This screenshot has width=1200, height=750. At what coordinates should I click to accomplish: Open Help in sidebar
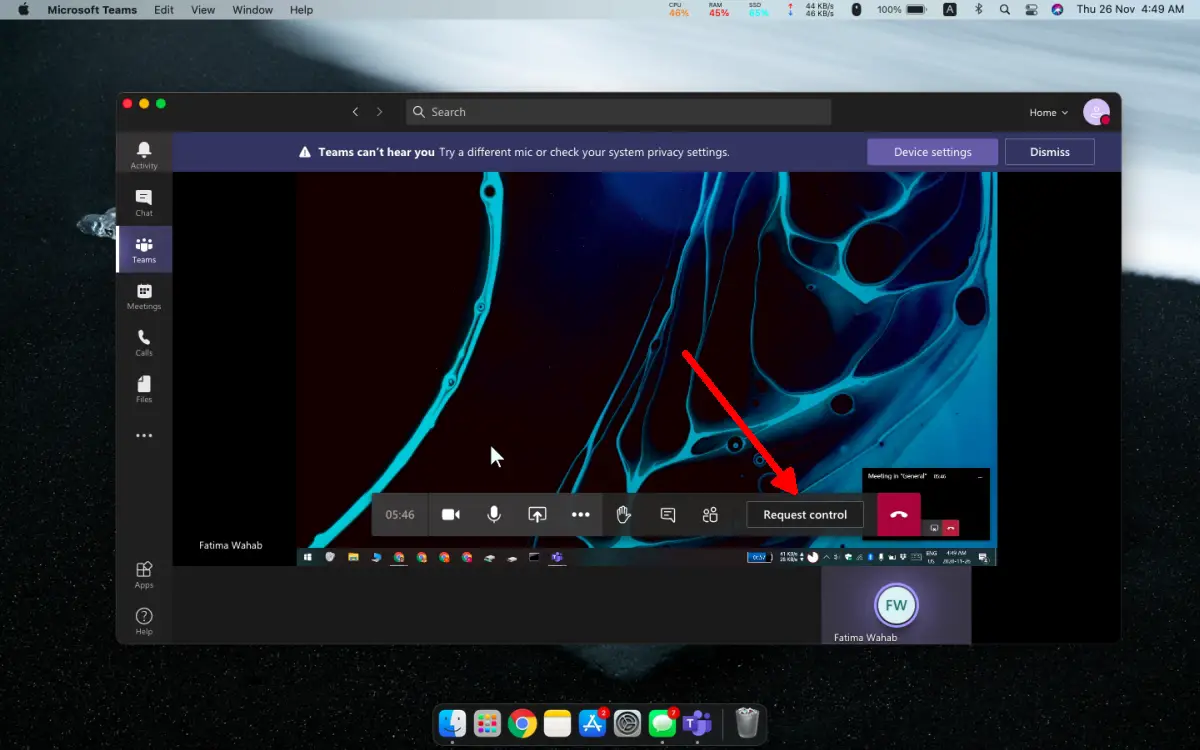144,620
